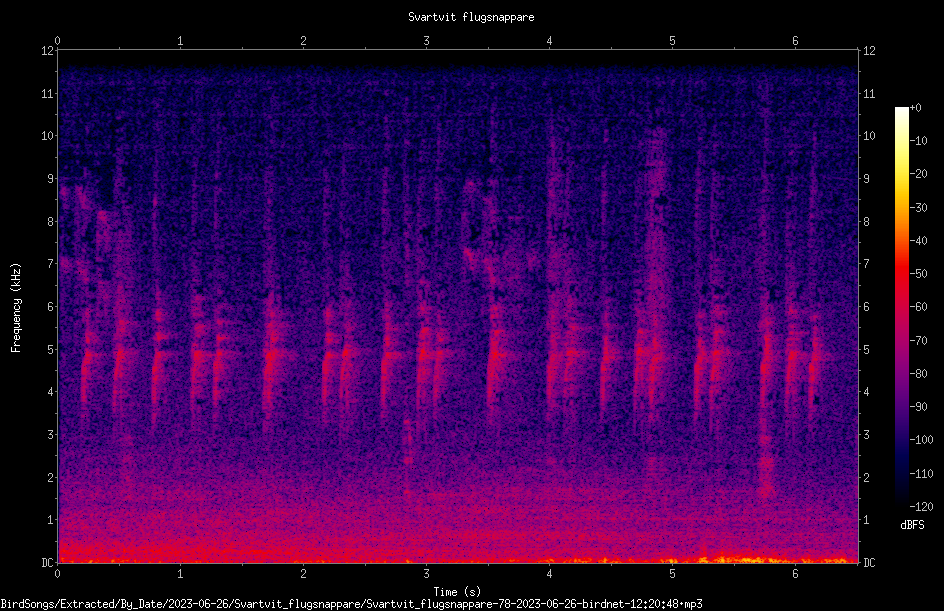944x611 pixels.
Task: Click the top '6' seconds time label
Action: coord(795,40)
